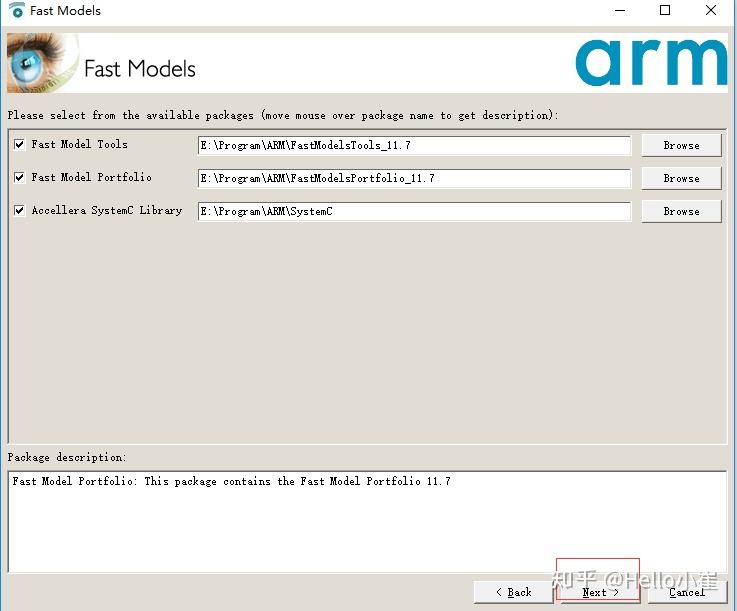Click the package description text box

click(367, 522)
